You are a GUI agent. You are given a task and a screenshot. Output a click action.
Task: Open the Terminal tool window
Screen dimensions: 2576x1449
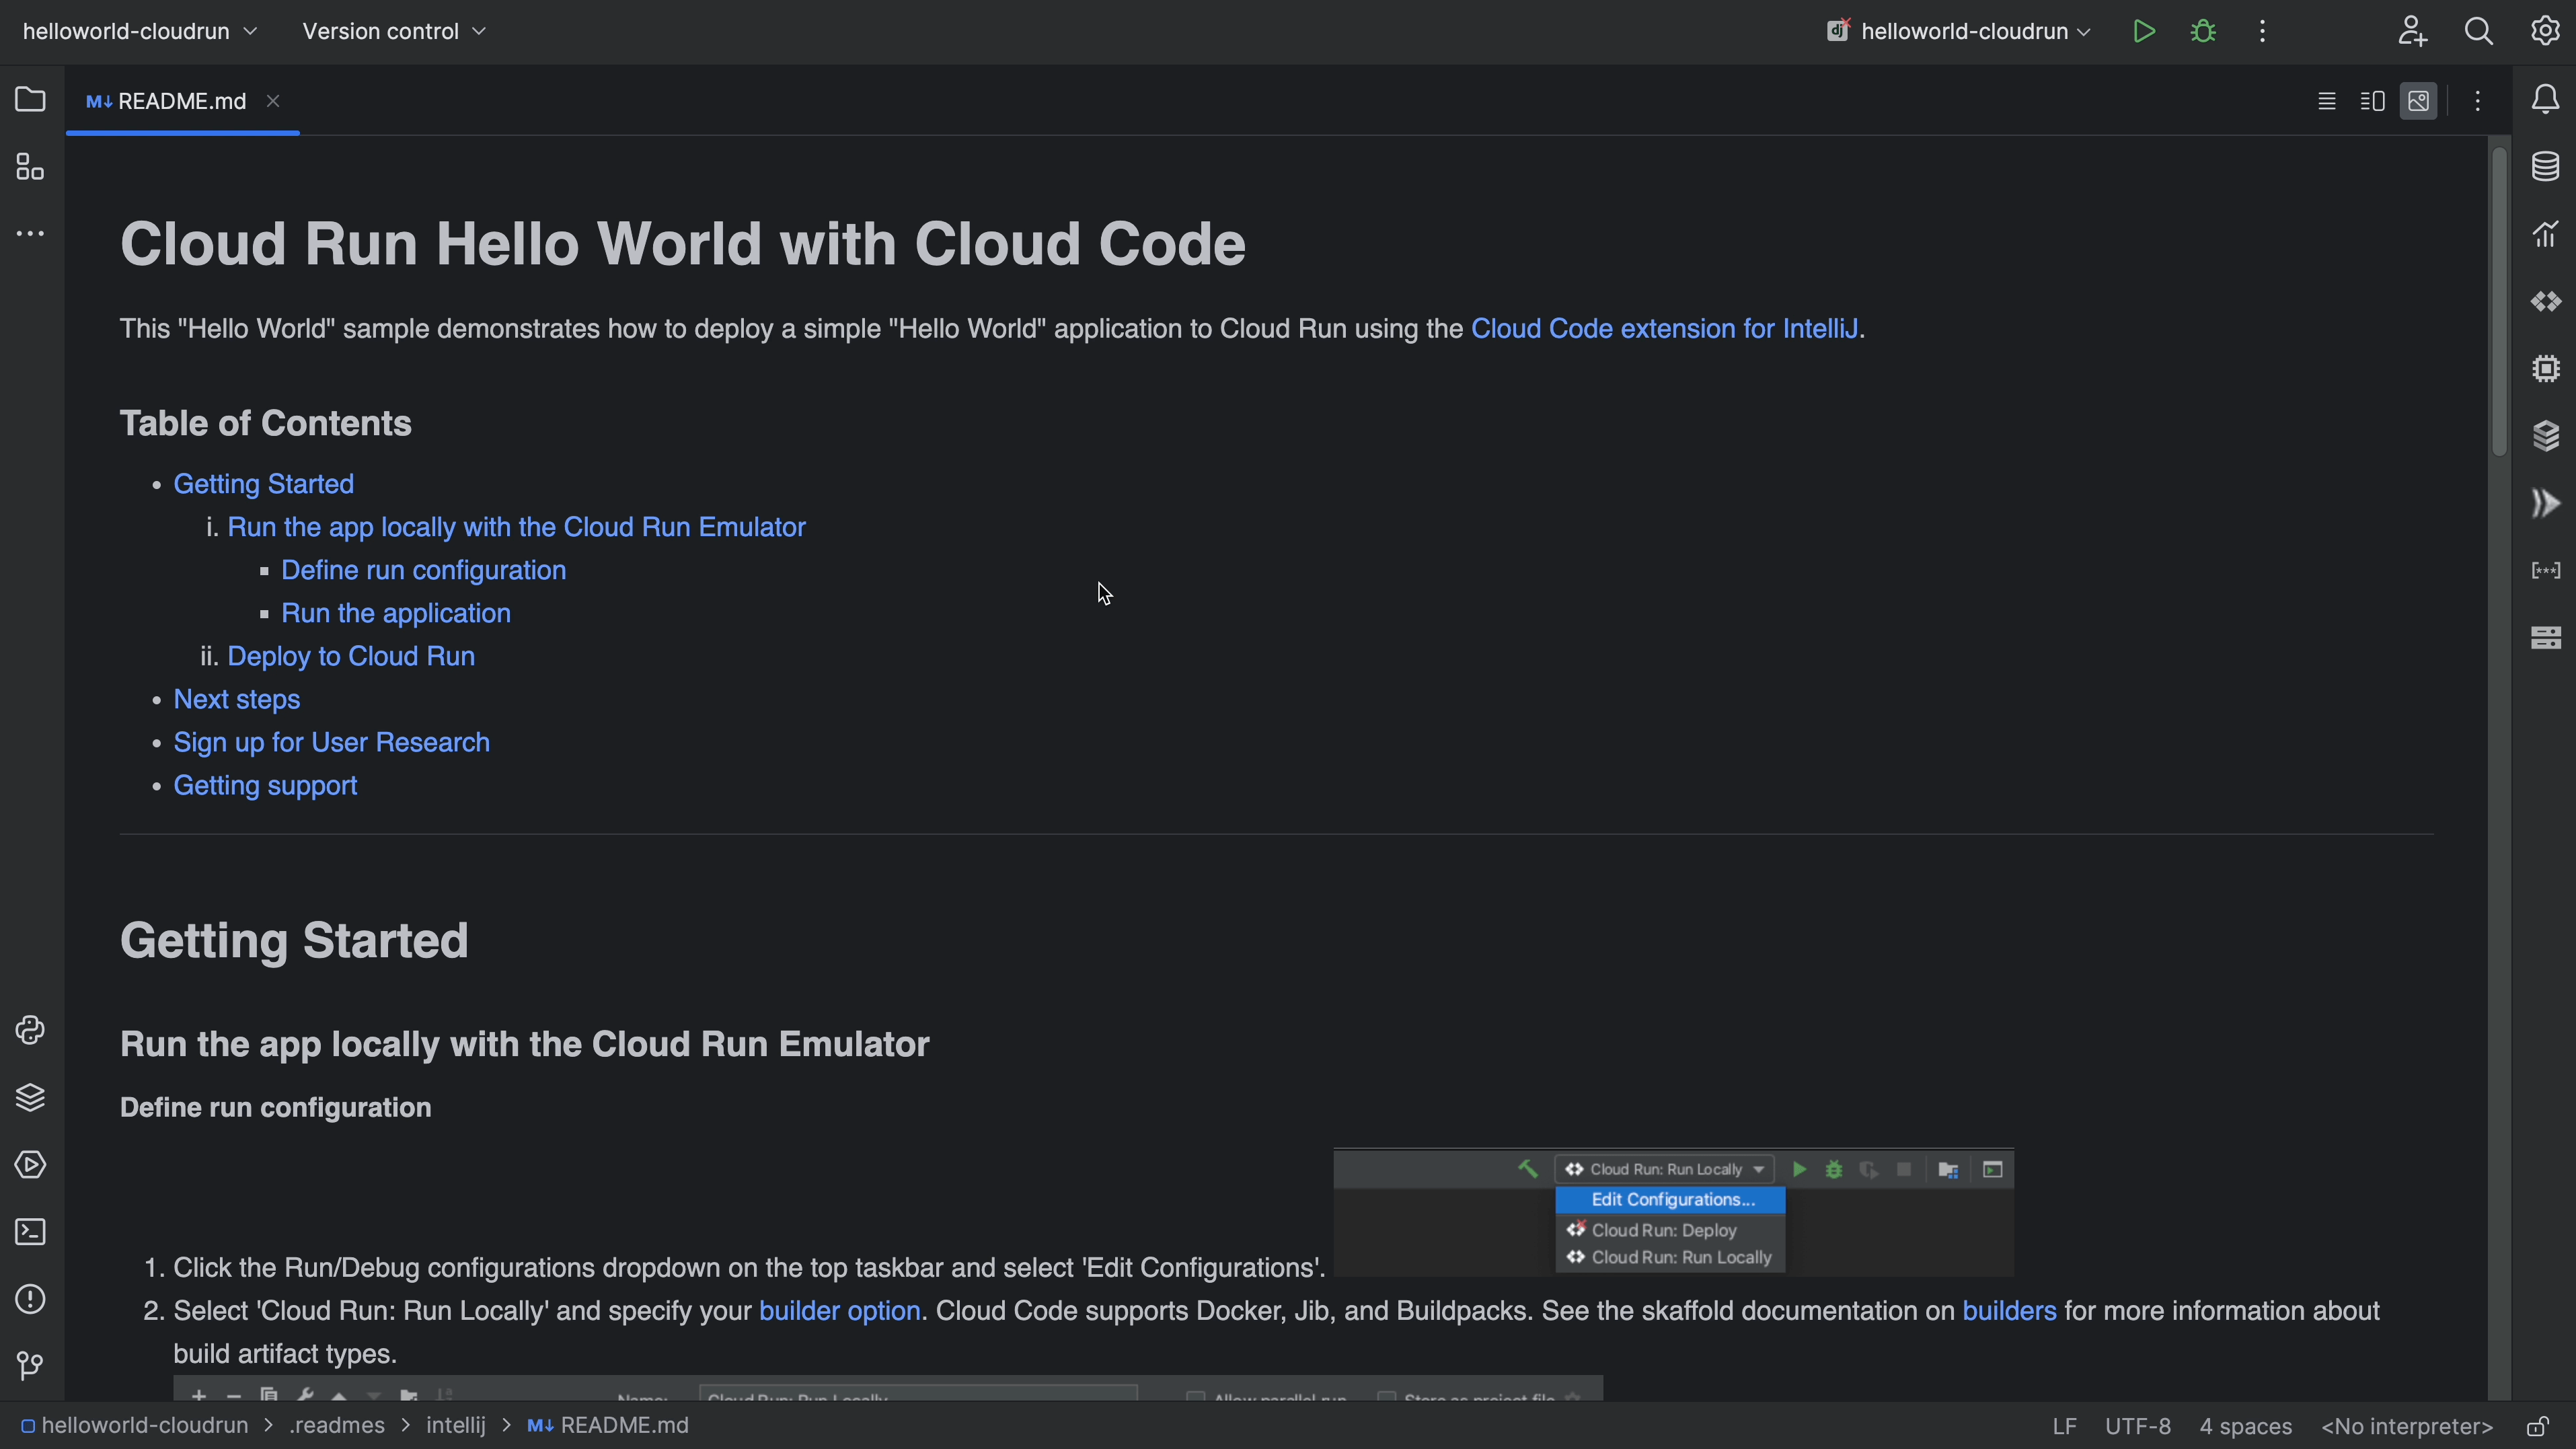(x=30, y=1232)
